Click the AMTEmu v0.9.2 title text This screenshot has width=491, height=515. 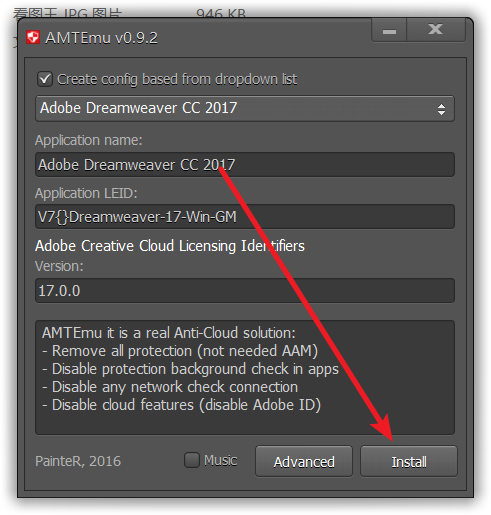coord(101,38)
